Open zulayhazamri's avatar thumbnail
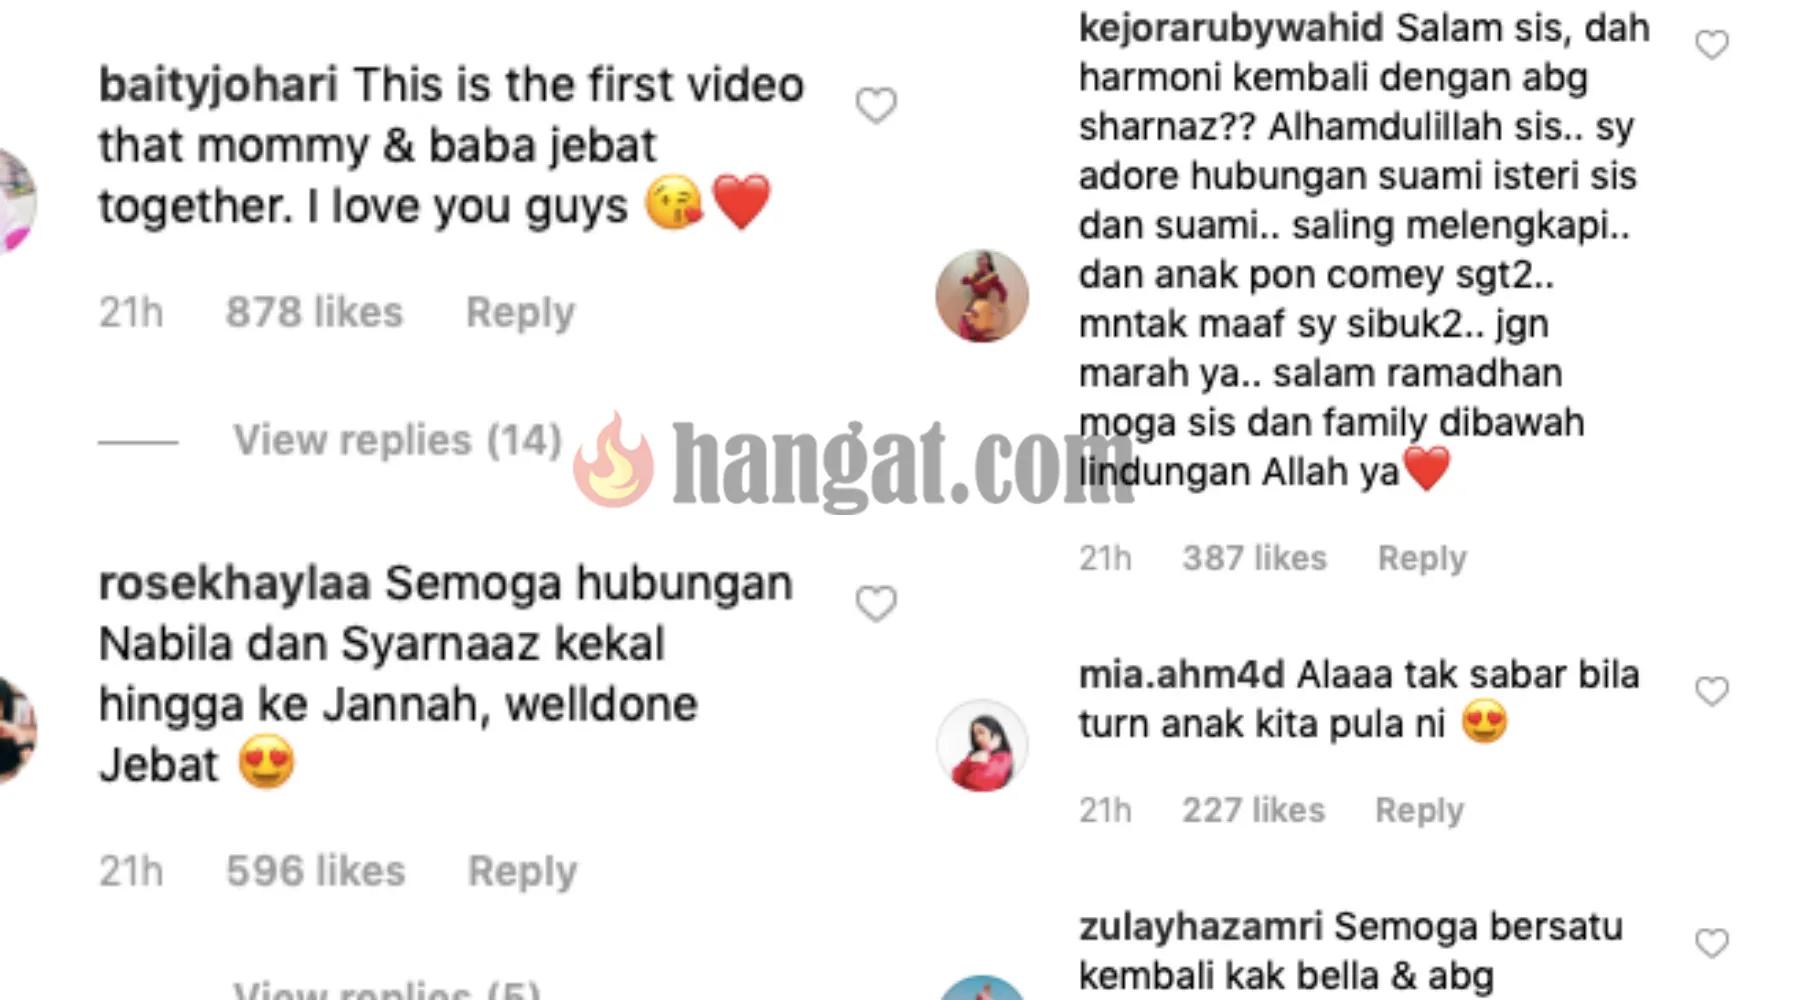1800x1000 pixels. 982,988
